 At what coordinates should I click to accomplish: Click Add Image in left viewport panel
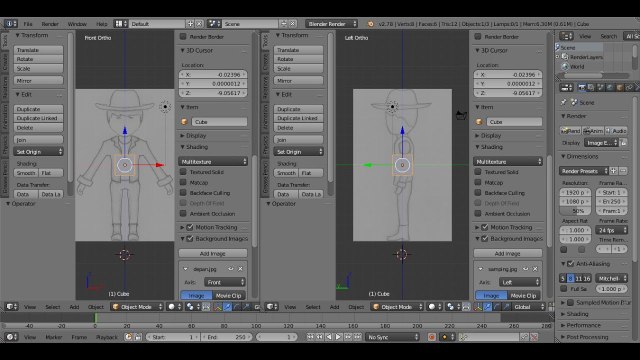coord(213,253)
